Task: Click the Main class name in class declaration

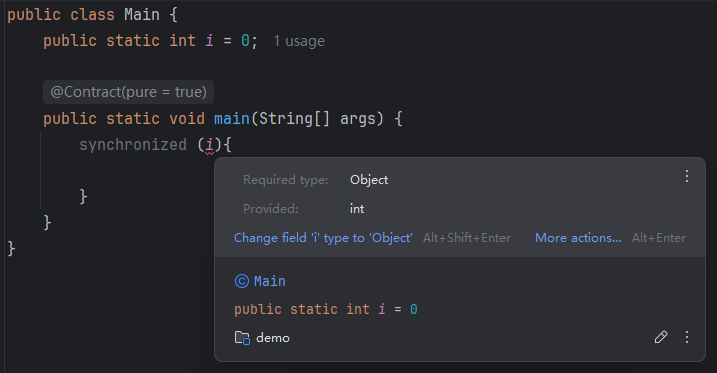Action: [142, 15]
